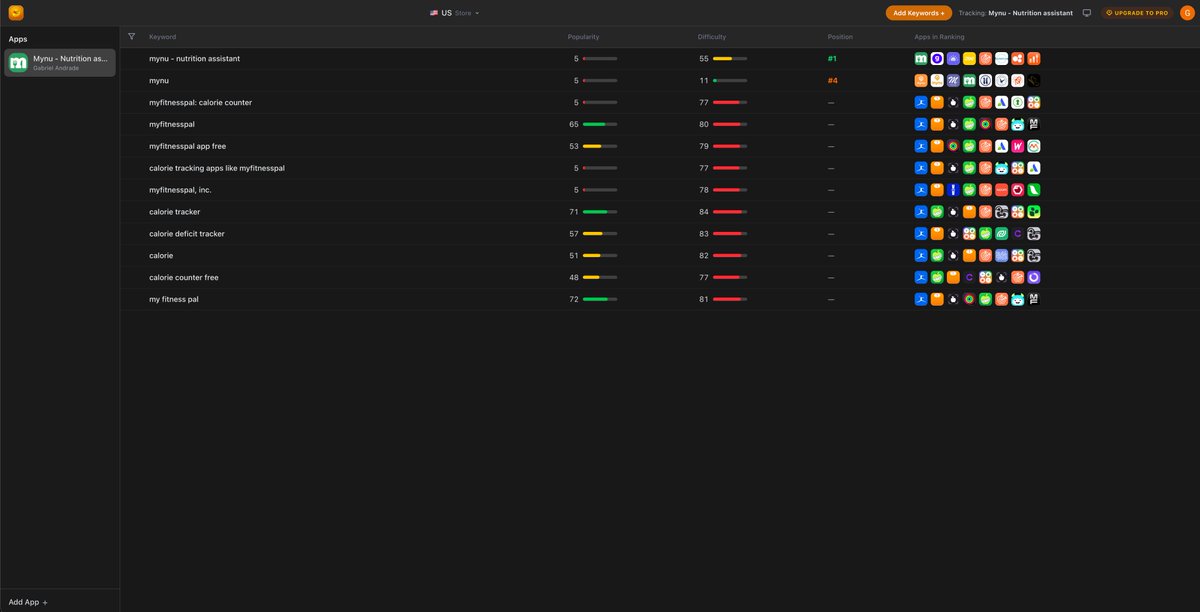1200x612 pixels.
Task: Open the US Store country dropdown
Action: pyautogui.click(x=455, y=13)
